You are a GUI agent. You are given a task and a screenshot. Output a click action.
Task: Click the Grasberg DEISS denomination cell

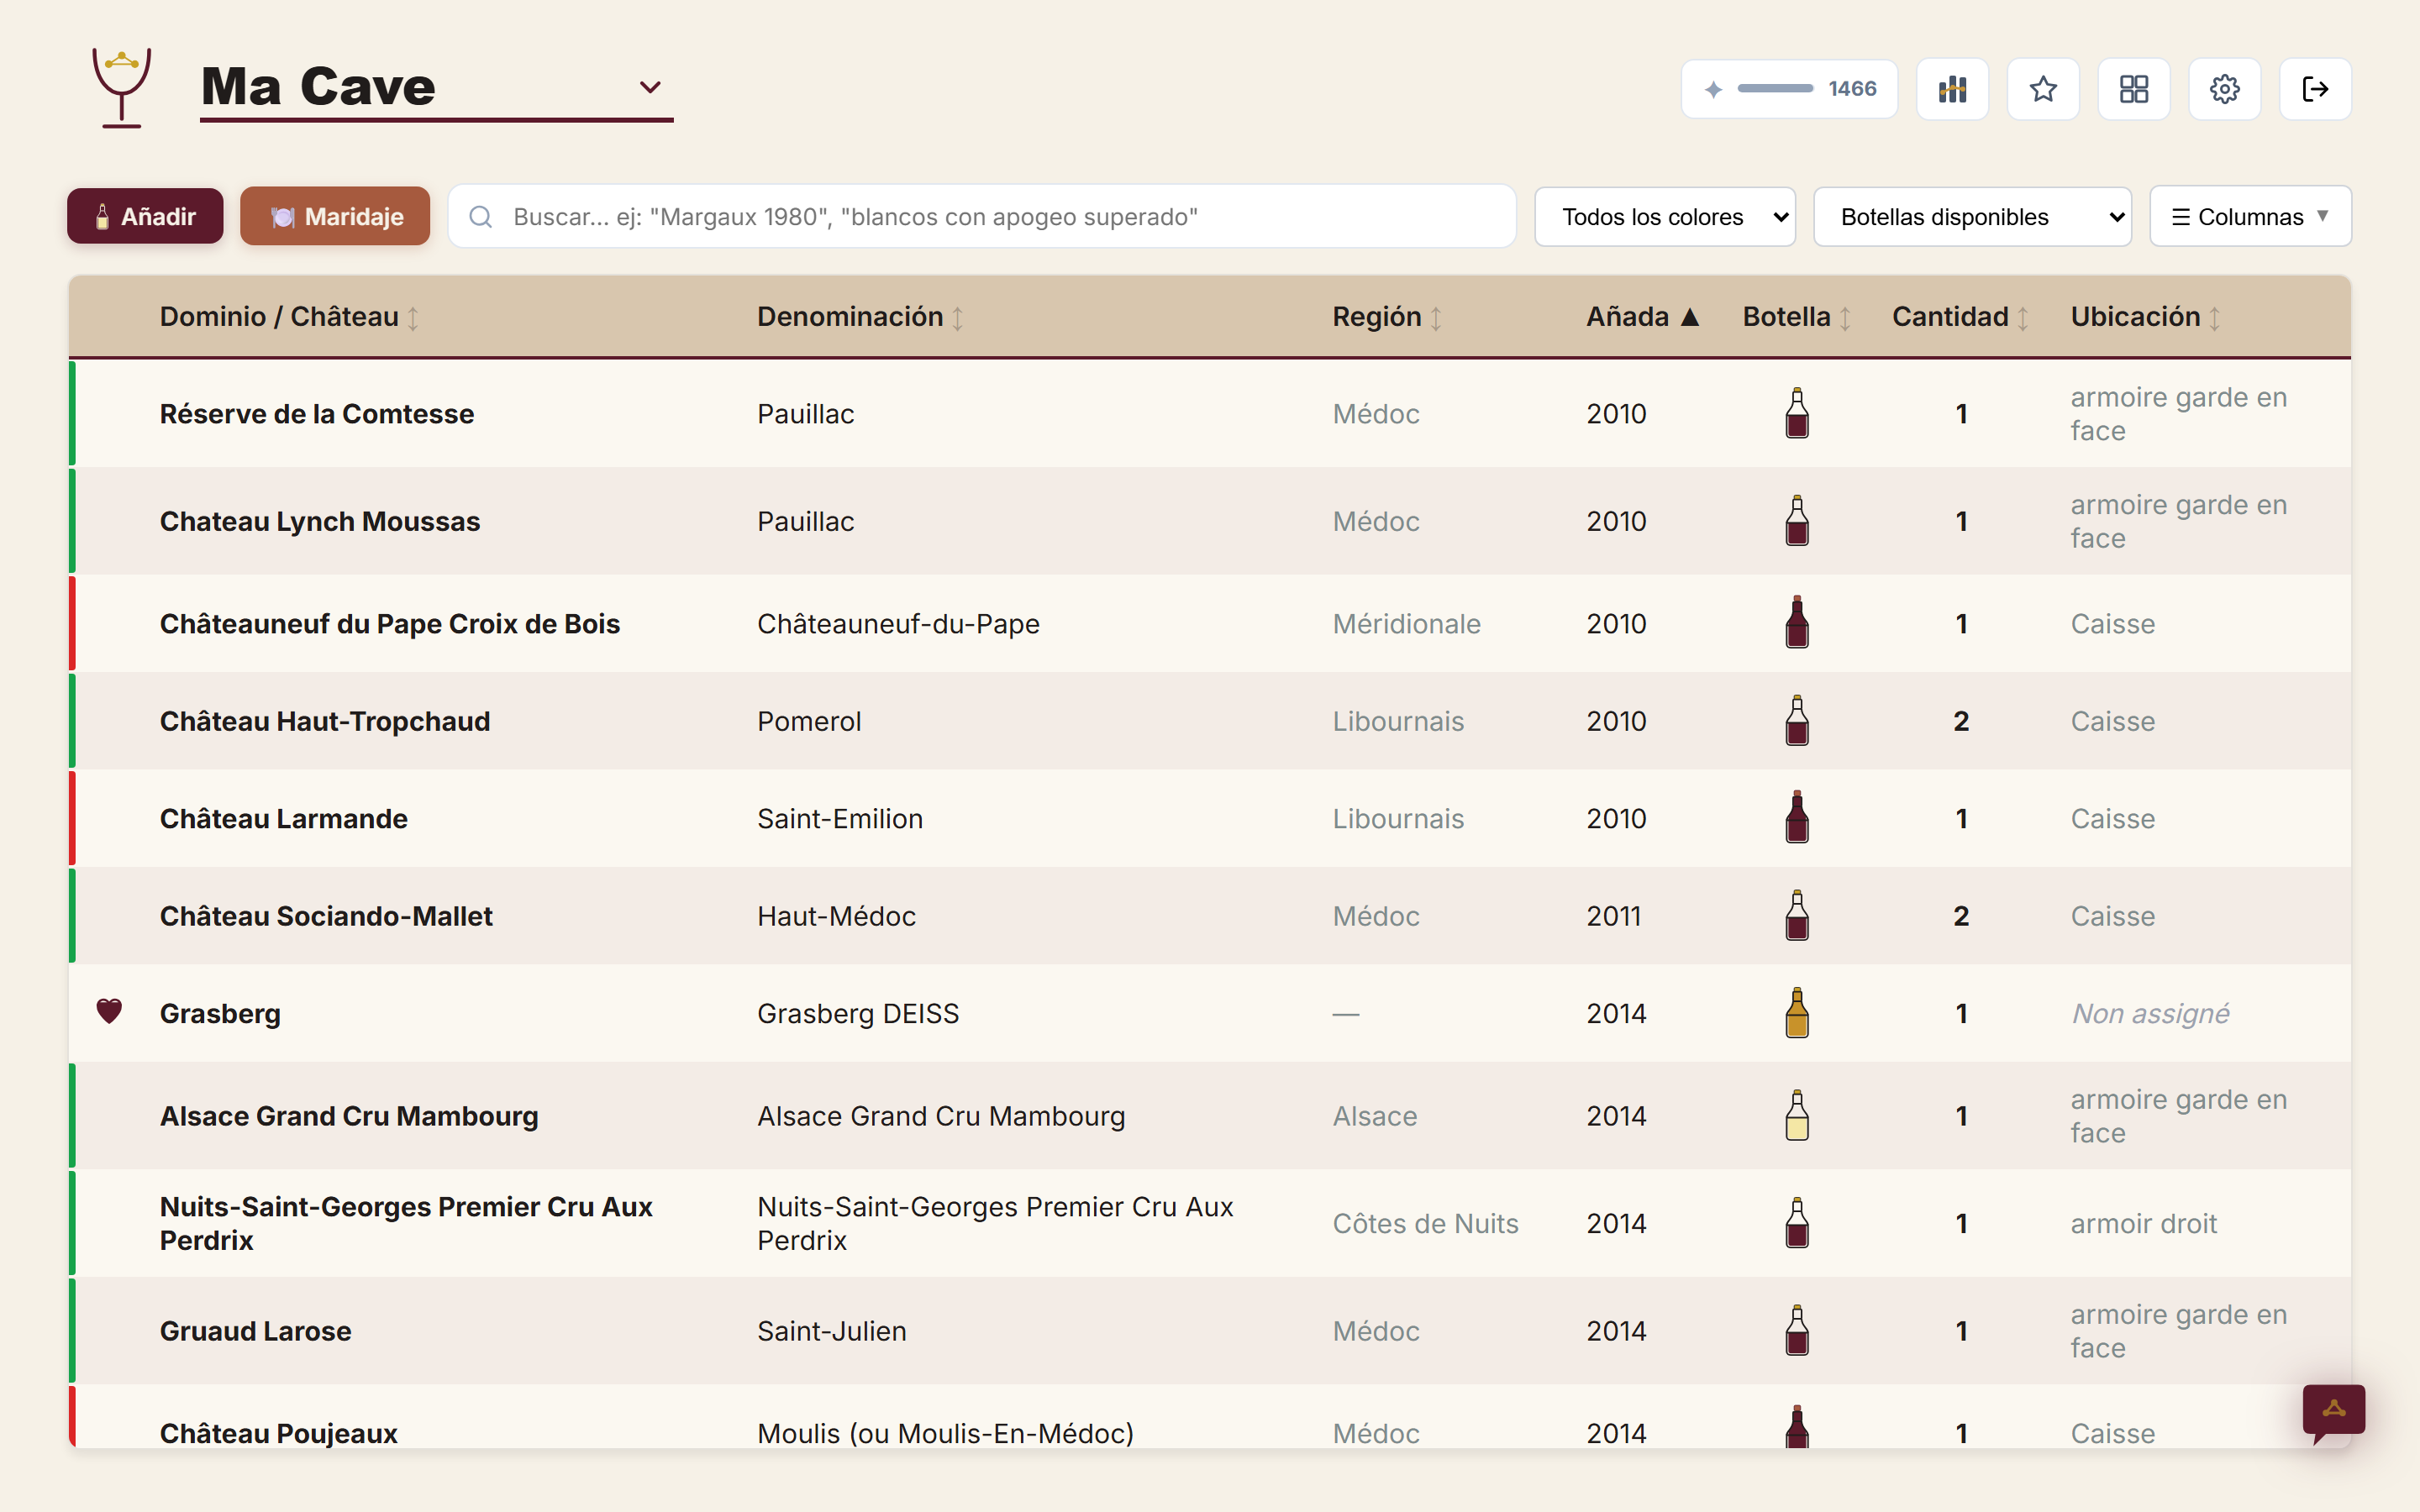point(858,1013)
